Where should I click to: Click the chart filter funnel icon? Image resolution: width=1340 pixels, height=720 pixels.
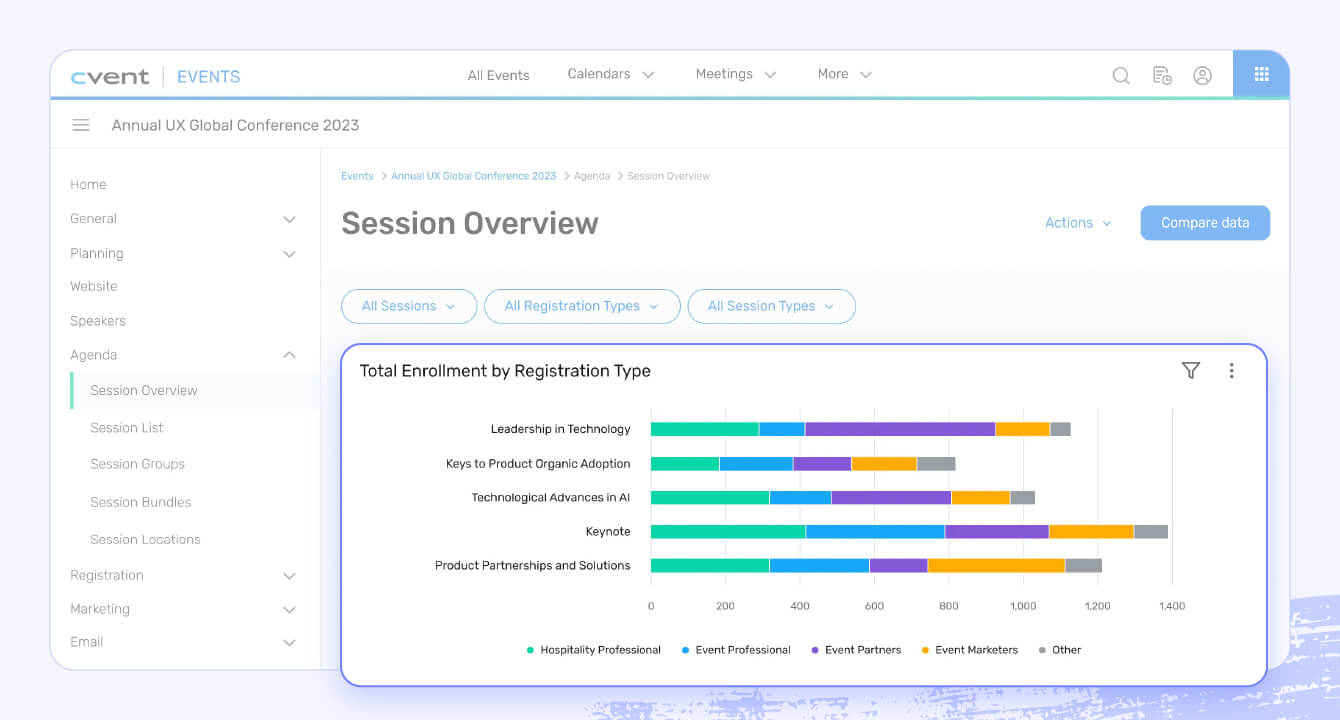pyautogui.click(x=1190, y=370)
